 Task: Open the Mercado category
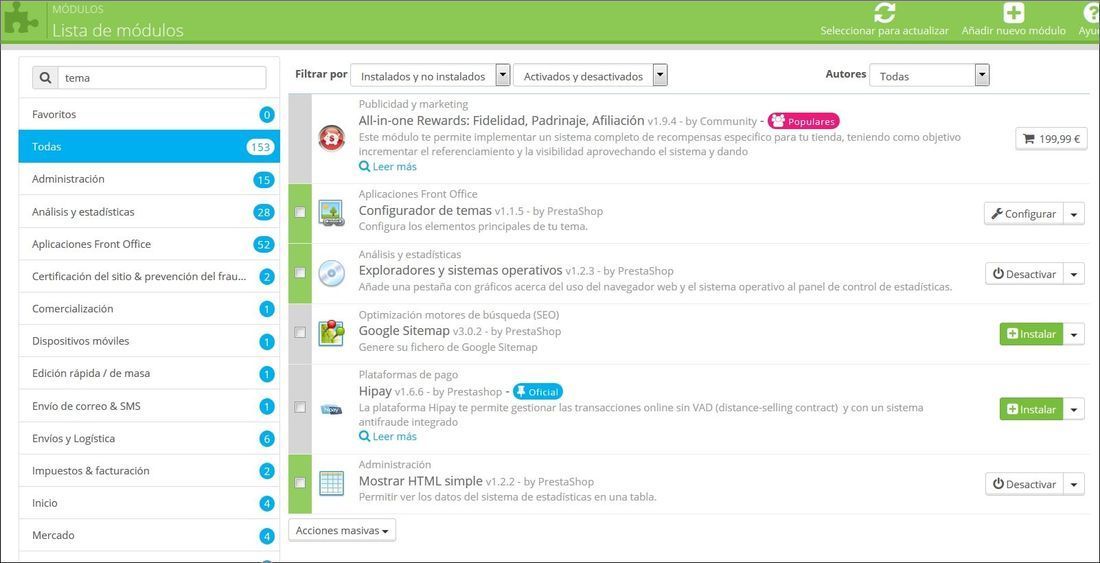(149, 535)
